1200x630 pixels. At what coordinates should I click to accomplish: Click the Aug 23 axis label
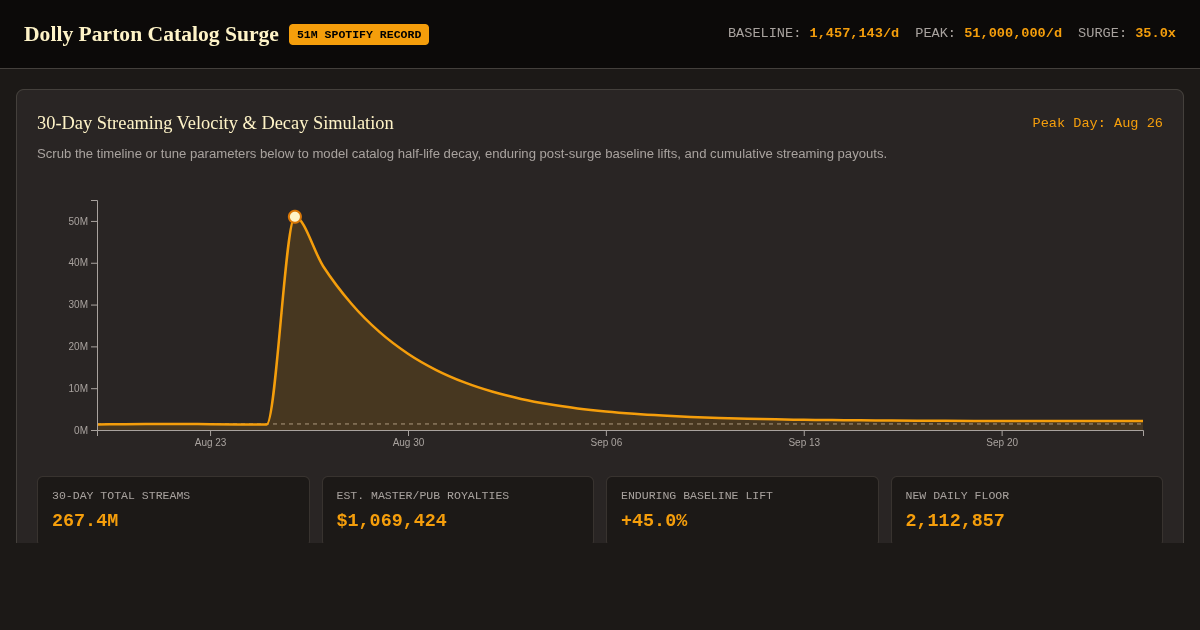click(210, 443)
